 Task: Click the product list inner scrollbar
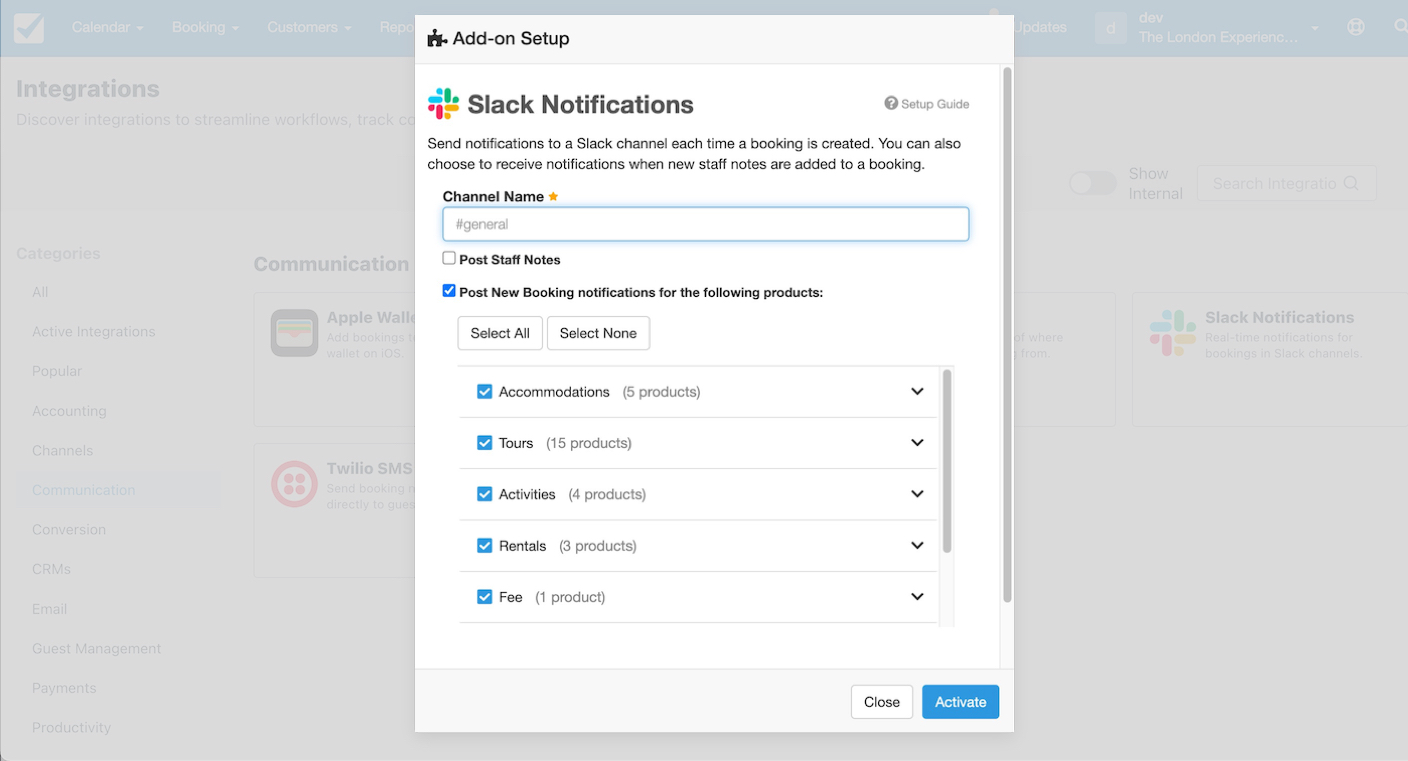pos(947,461)
